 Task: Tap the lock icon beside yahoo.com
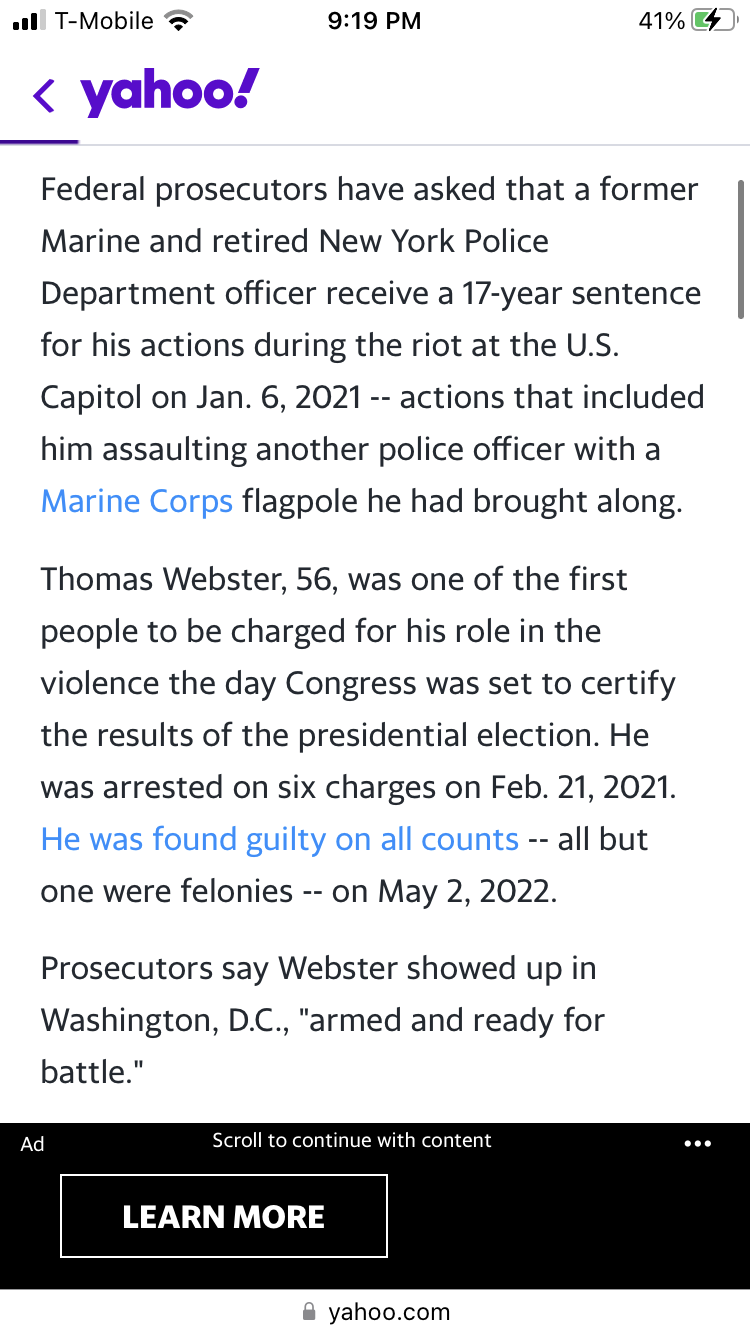[310, 1311]
